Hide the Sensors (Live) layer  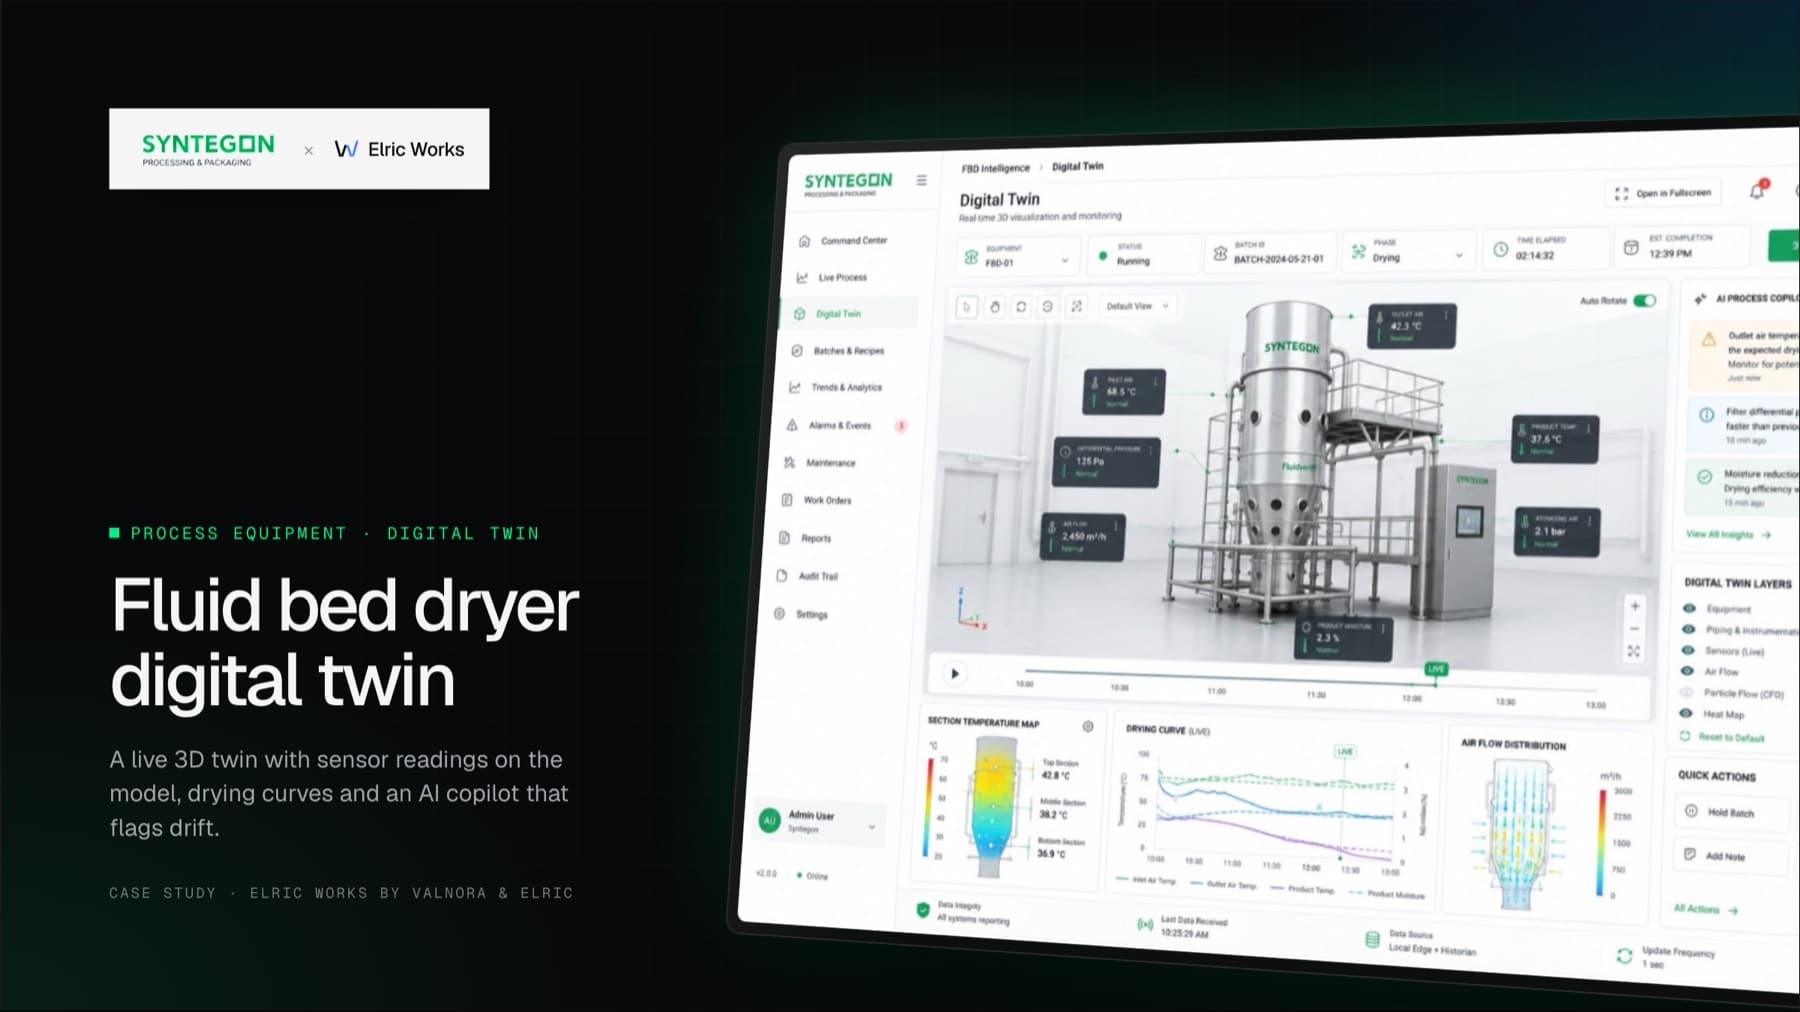pos(1688,650)
